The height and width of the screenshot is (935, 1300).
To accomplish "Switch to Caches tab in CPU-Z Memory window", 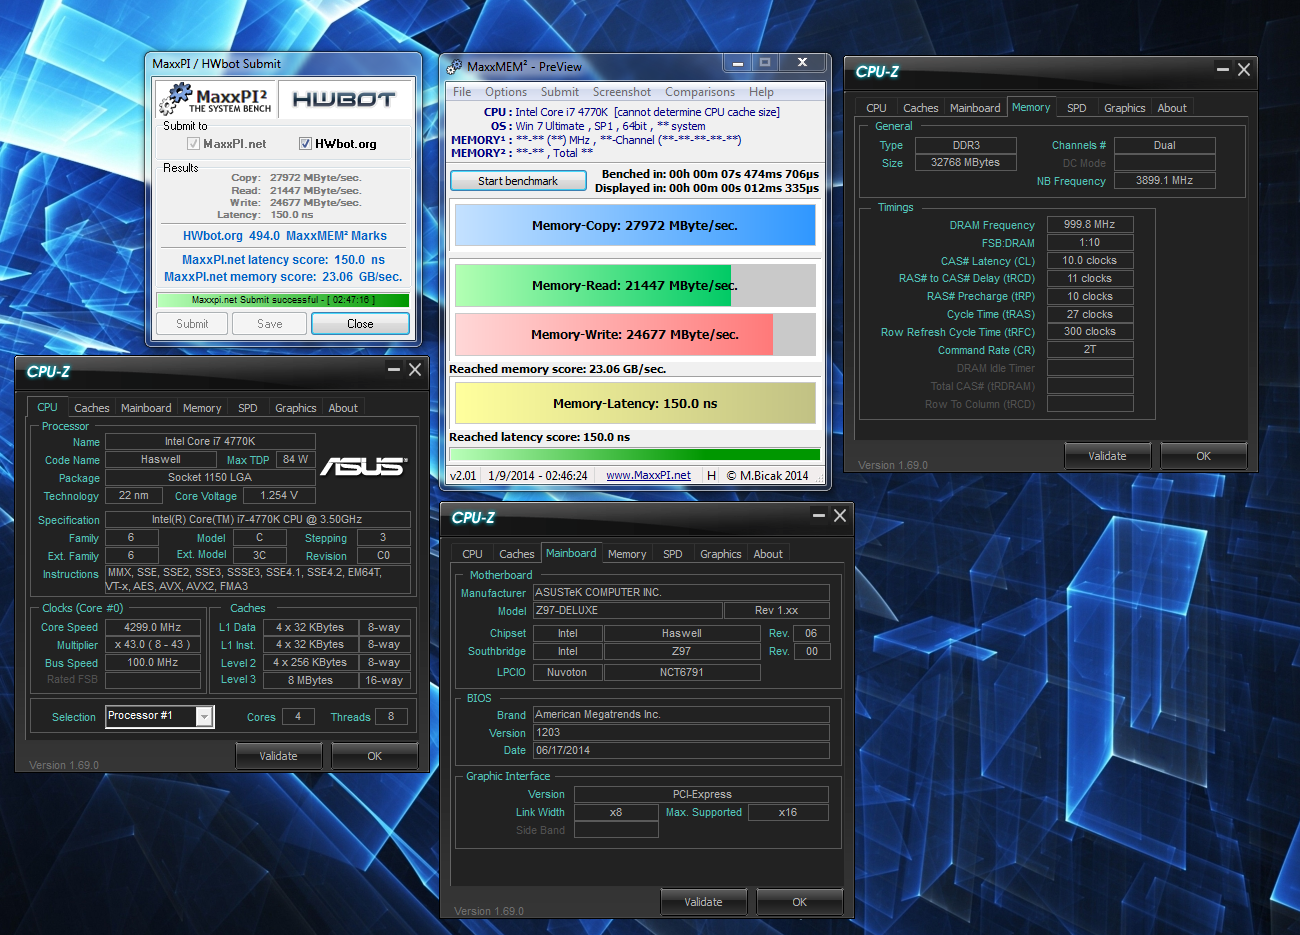I will click(920, 108).
